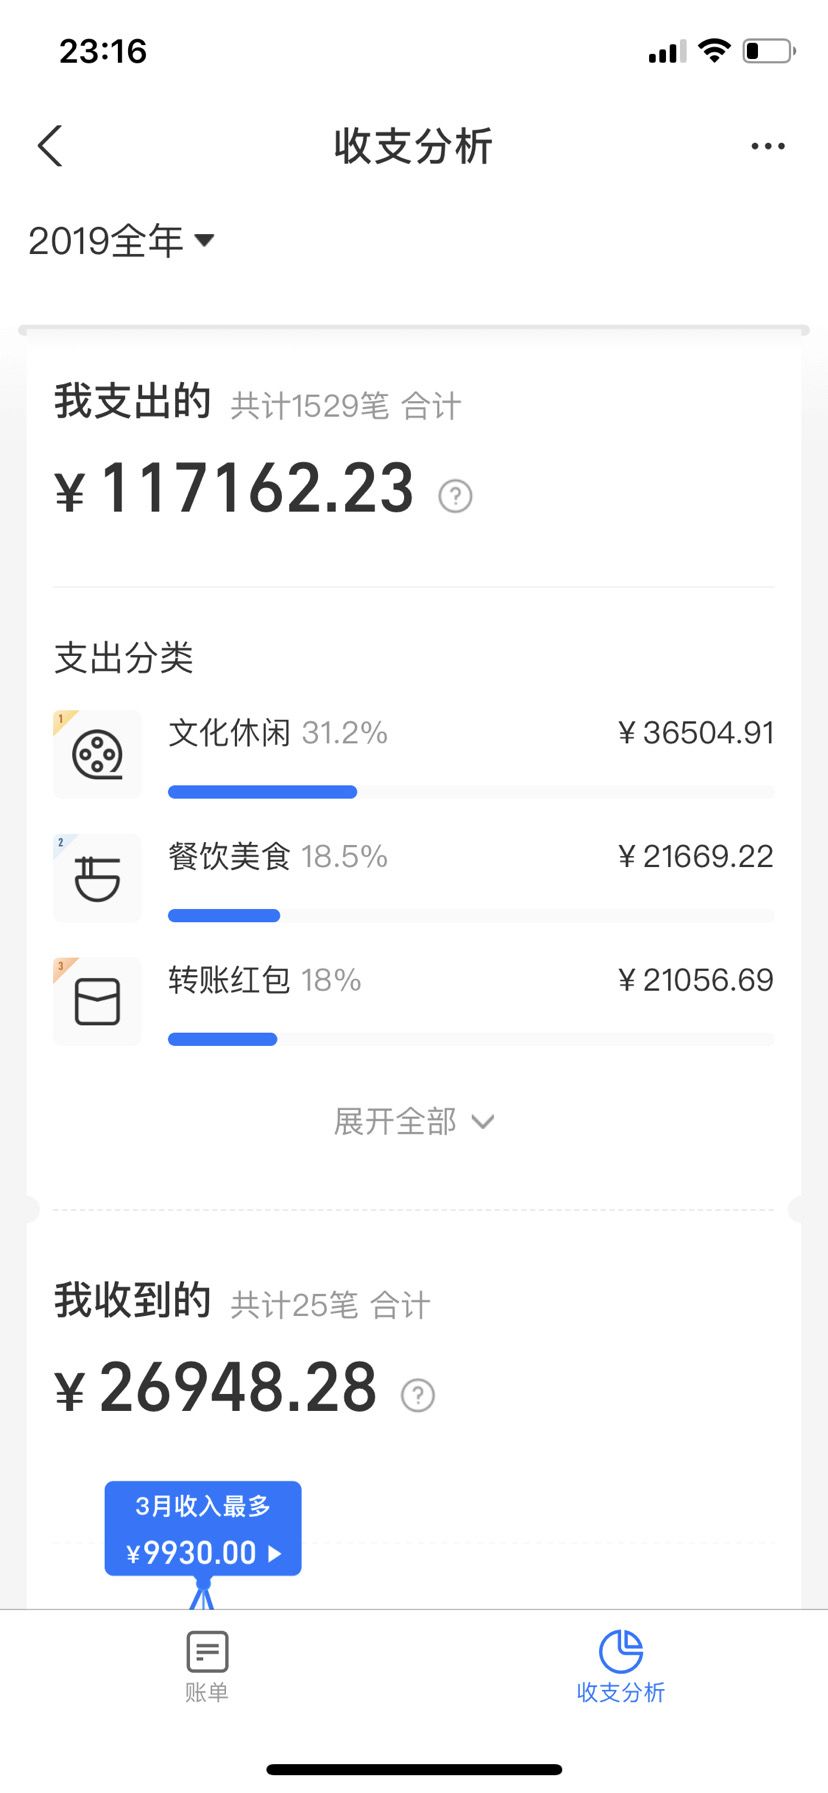This screenshot has width=828, height=1793.
Task: Switch to the 收支分析 tab
Action: 621,1667
